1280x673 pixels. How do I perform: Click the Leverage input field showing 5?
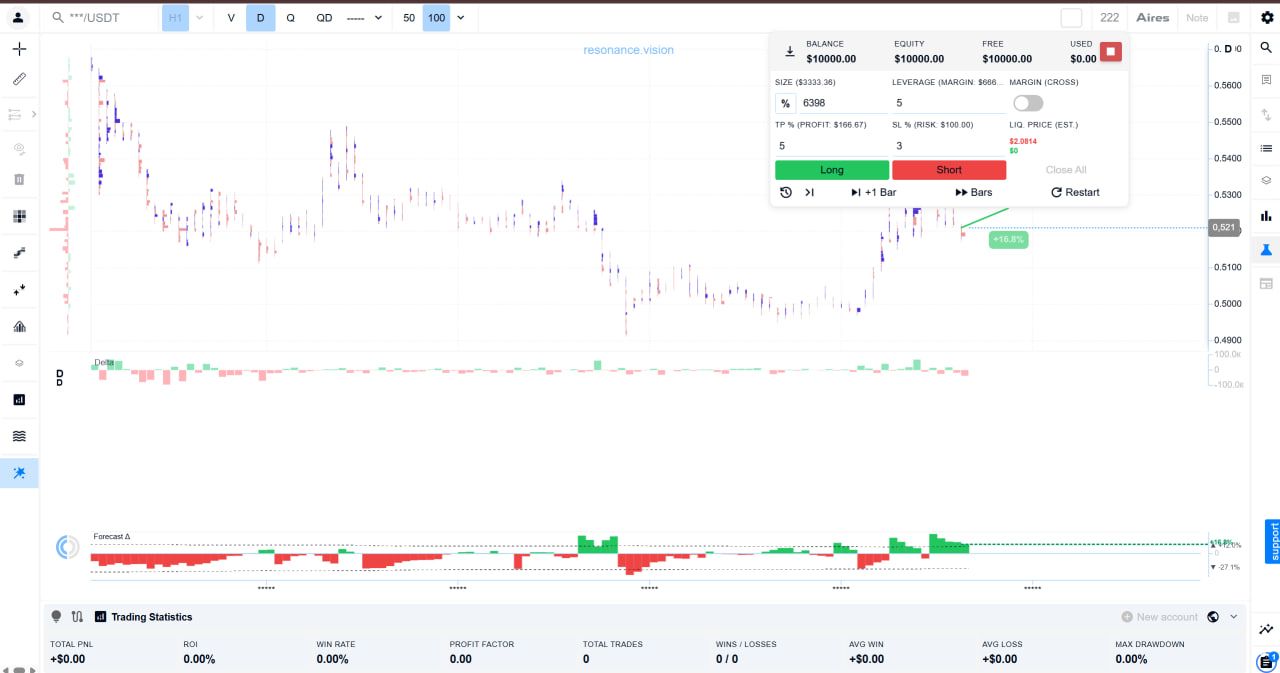[948, 103]
